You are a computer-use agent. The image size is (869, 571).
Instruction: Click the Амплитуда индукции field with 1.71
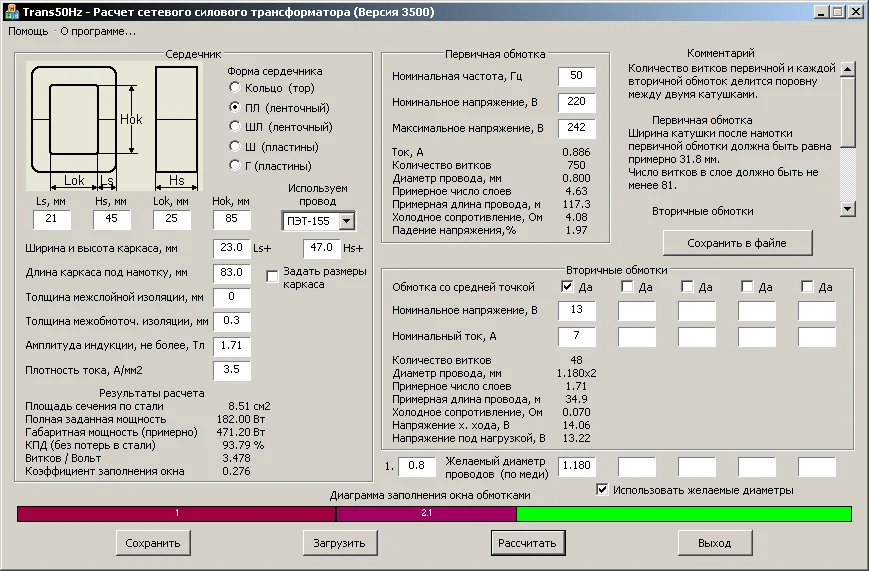pyautogui.click(x=232, y=346)
